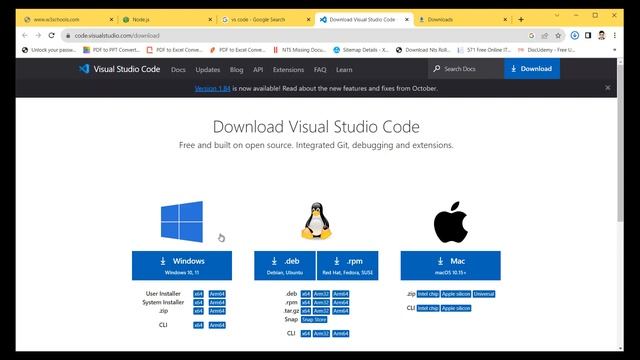Select User Installer x64

(198, 294)
